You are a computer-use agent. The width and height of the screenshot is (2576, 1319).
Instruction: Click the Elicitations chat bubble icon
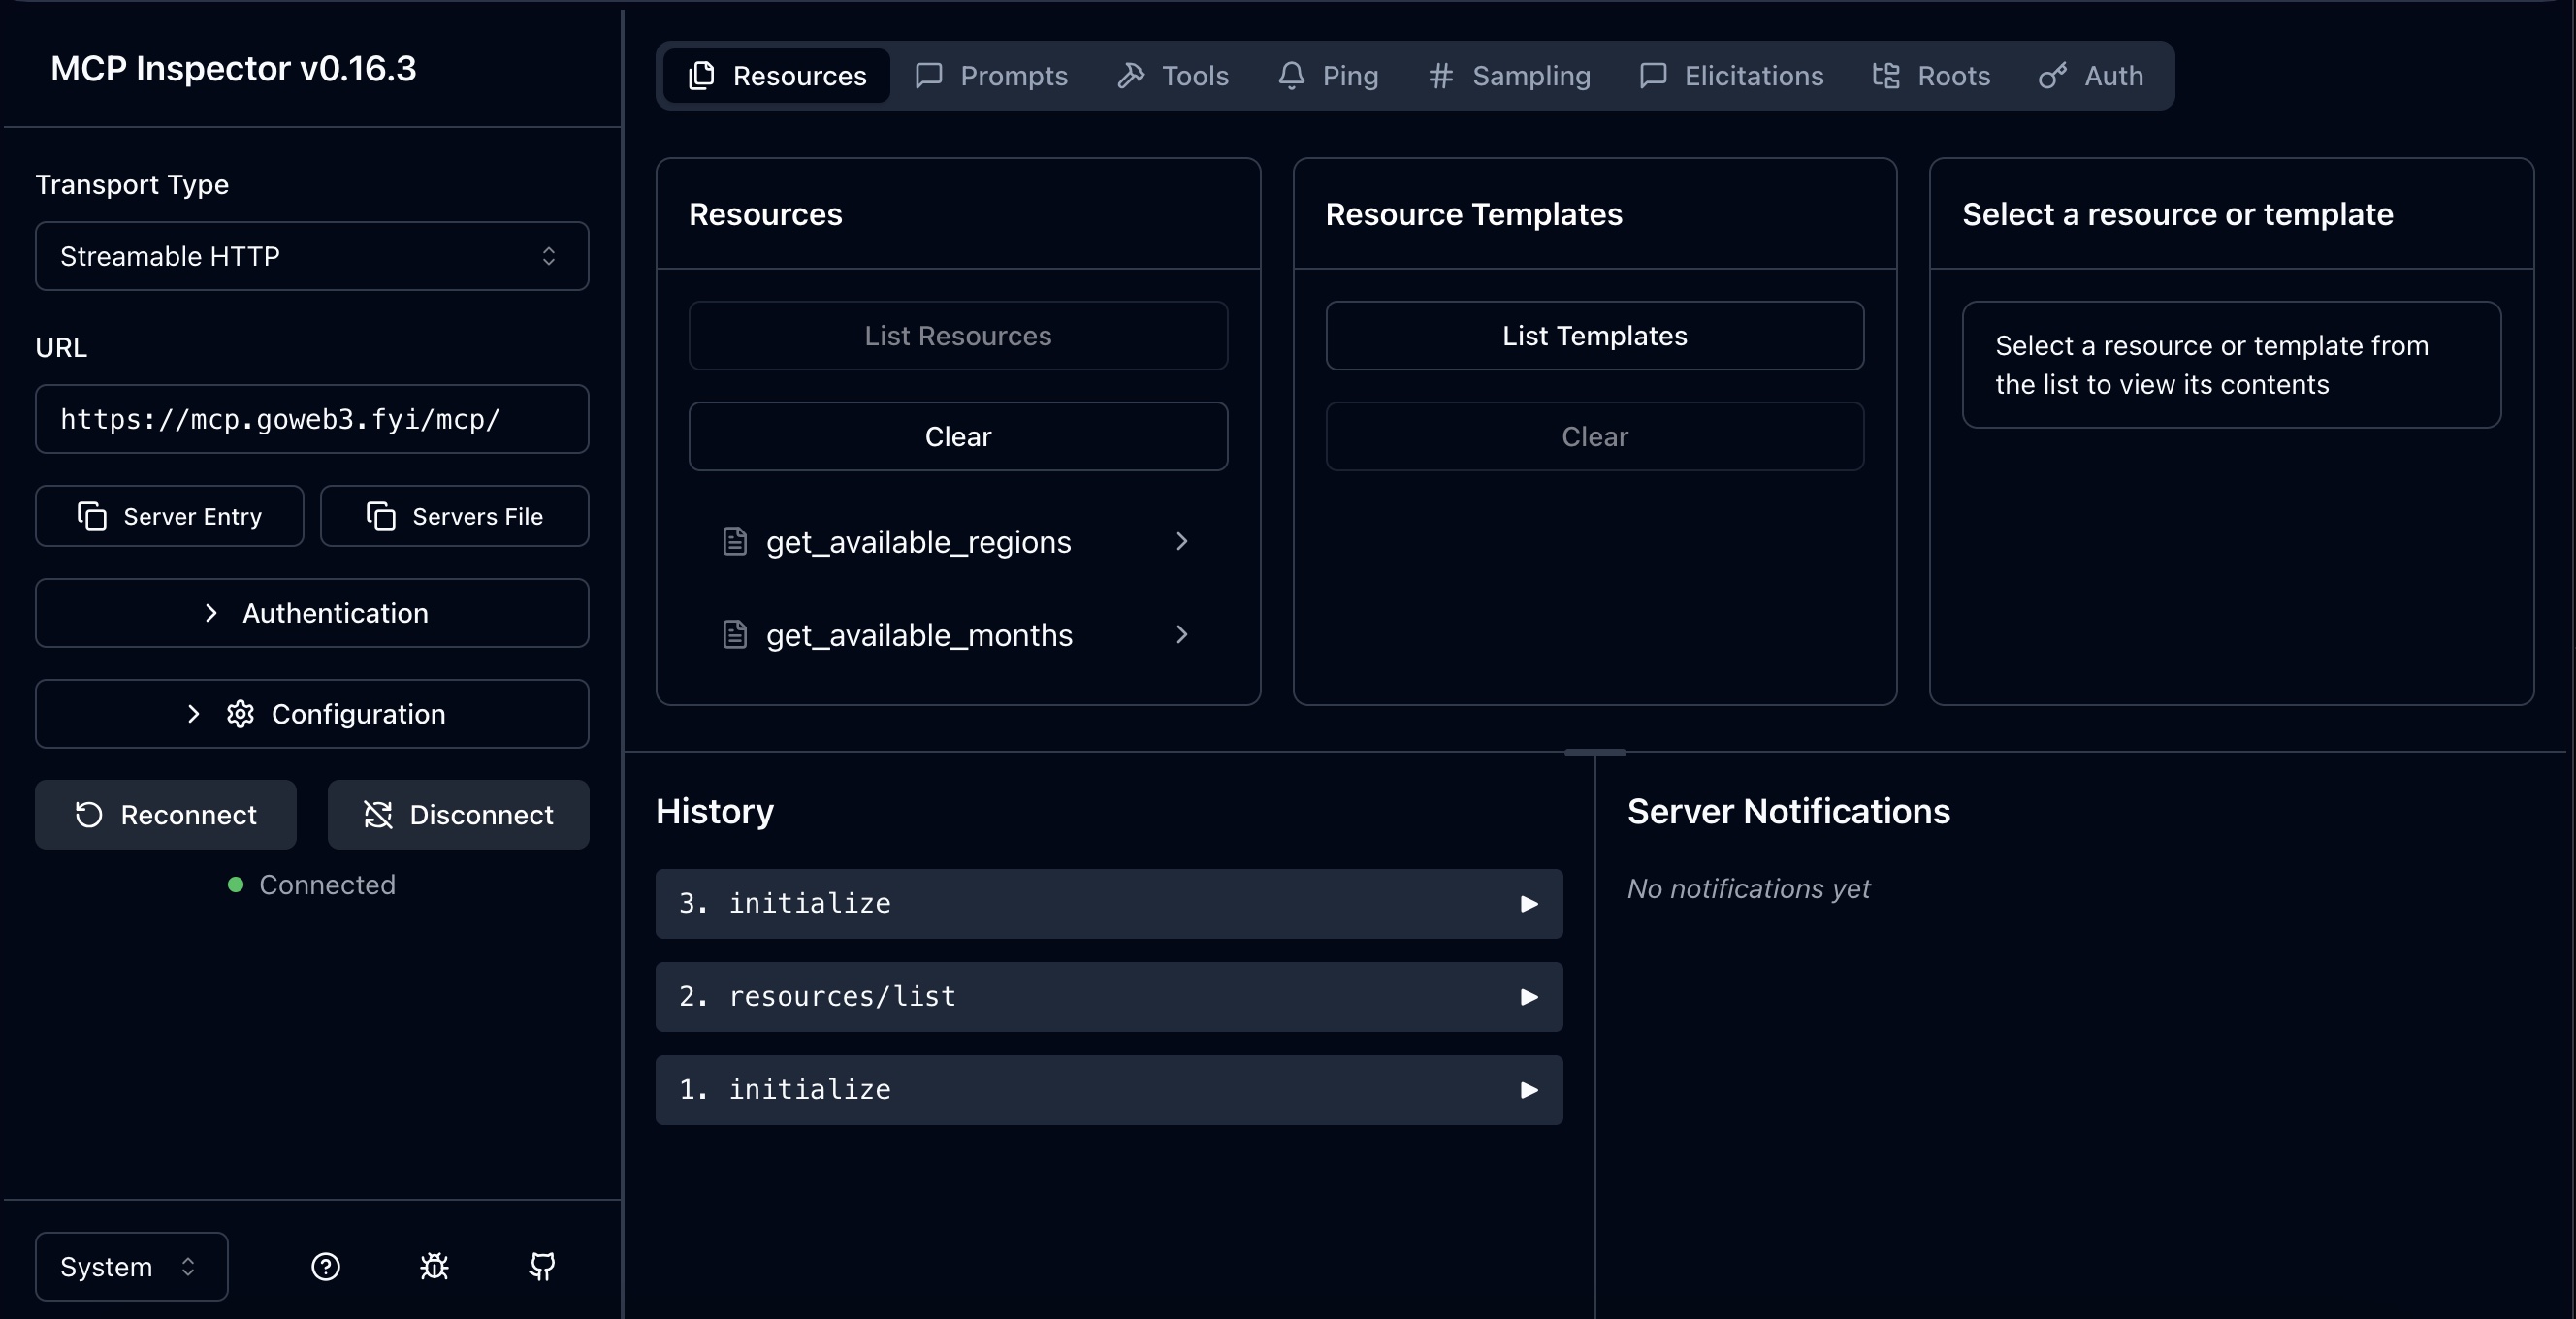pos(1652,76)
